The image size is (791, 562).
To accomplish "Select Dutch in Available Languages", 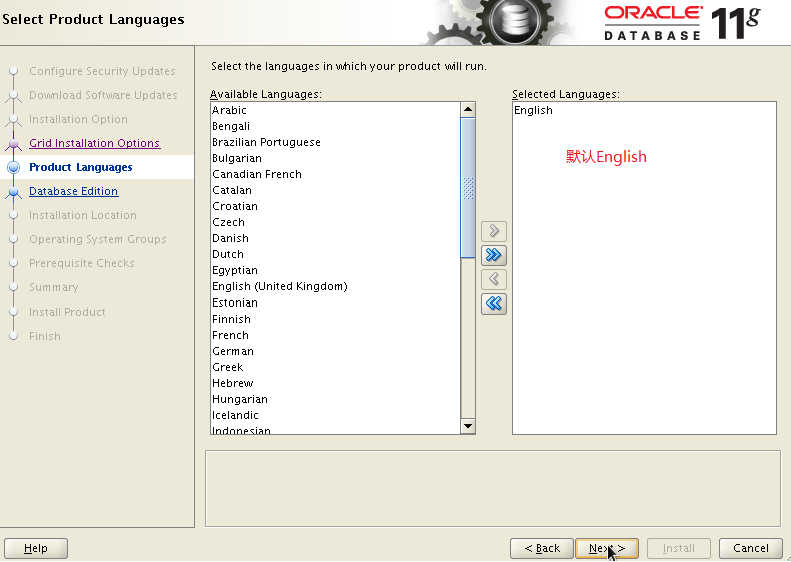I will tap(335, 254).
